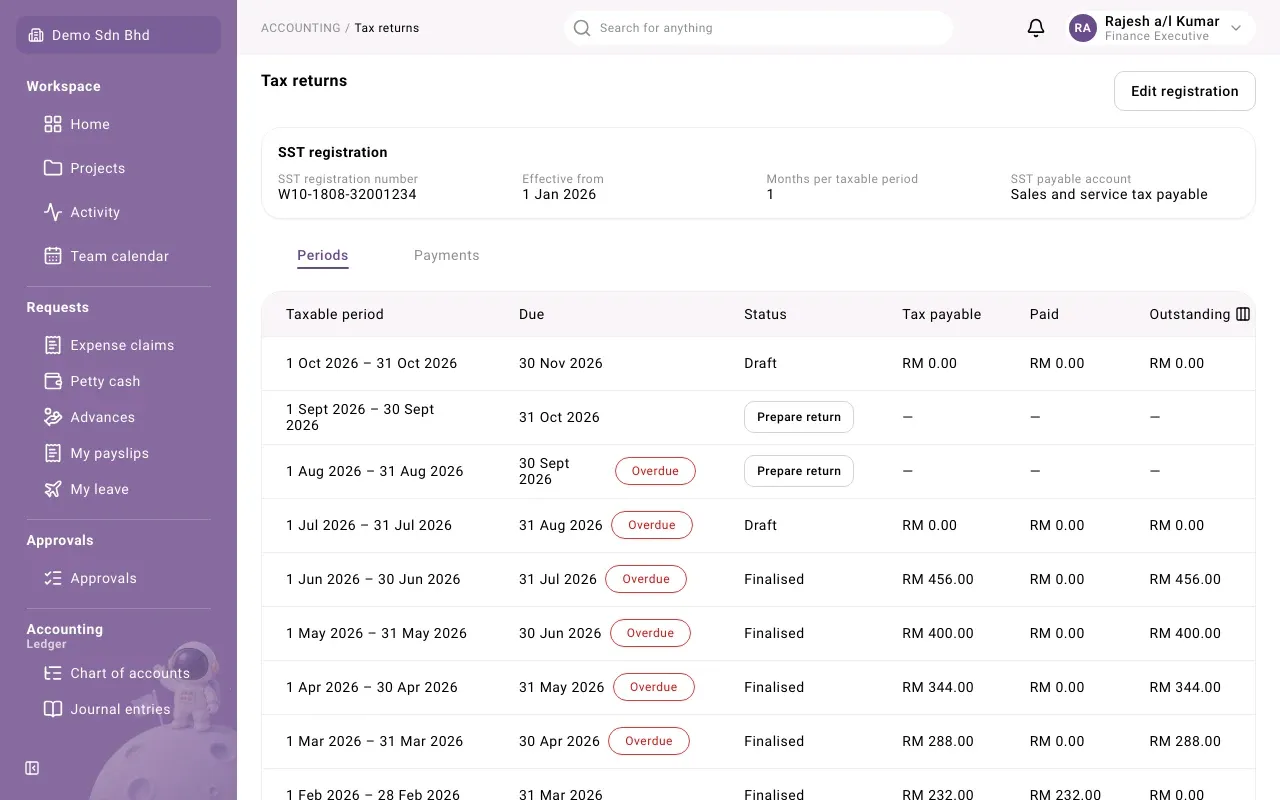Viewport: 1280px width, 800px height.
Task: Click the RM 456.00 outstanding amount
Action: click(x=1185, y=579)
